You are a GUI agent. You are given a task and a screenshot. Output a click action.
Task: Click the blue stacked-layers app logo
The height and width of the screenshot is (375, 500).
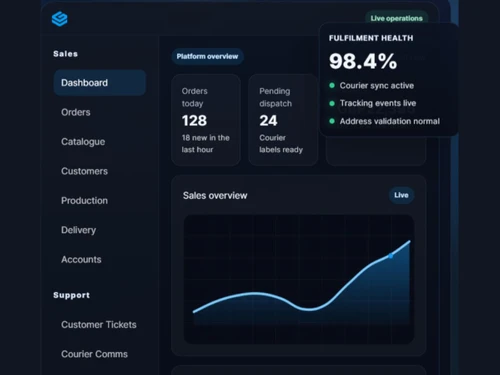(x=60, y=19)
